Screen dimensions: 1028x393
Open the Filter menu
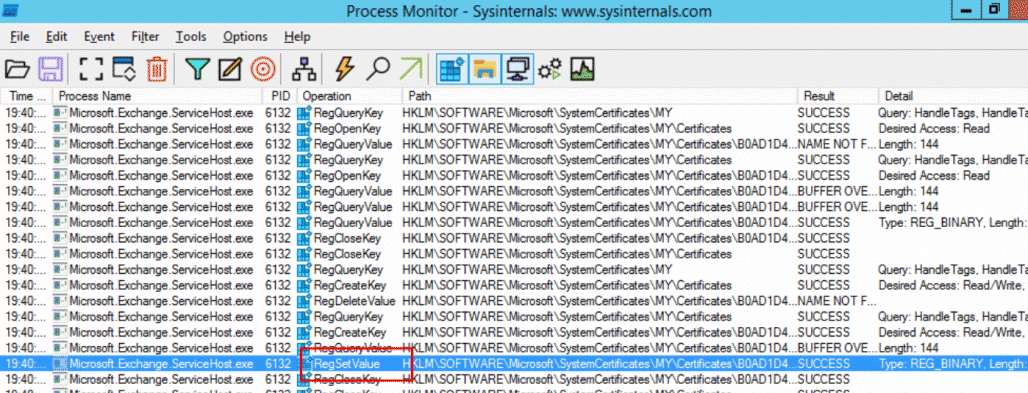pyautogui.click(x=145, y=37)
